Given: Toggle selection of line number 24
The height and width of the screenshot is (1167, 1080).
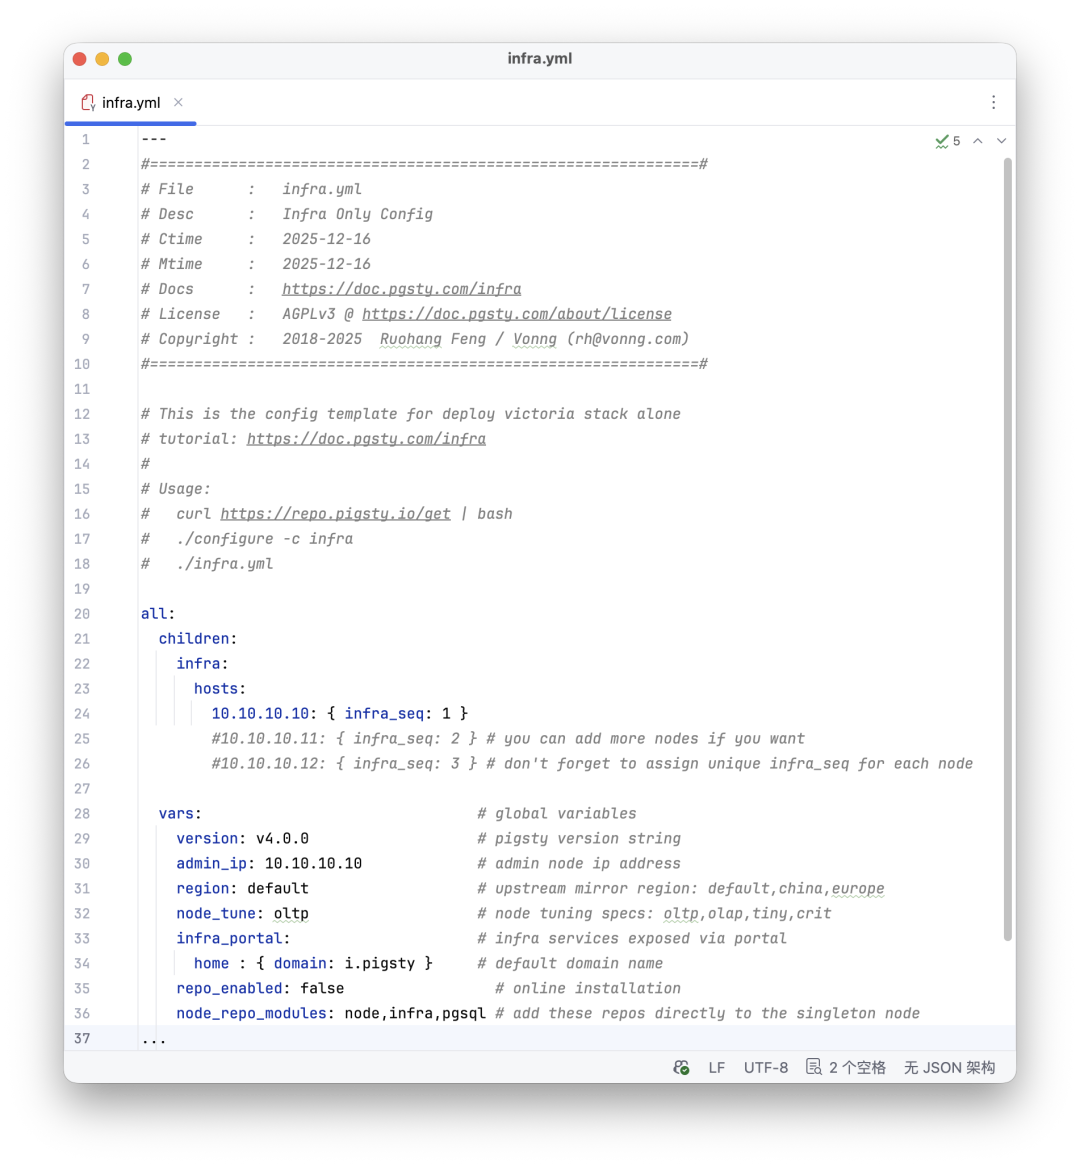Looking at the screenshot, I should point(82,713).
